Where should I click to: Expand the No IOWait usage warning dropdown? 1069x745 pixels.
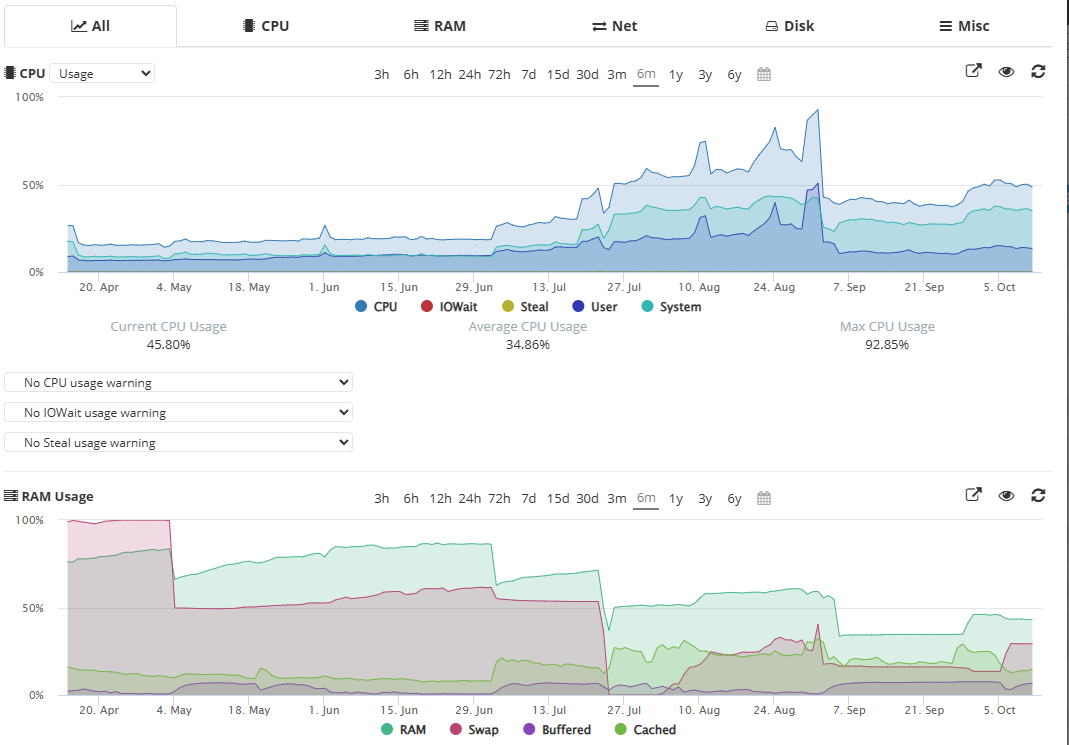(179, 412)
